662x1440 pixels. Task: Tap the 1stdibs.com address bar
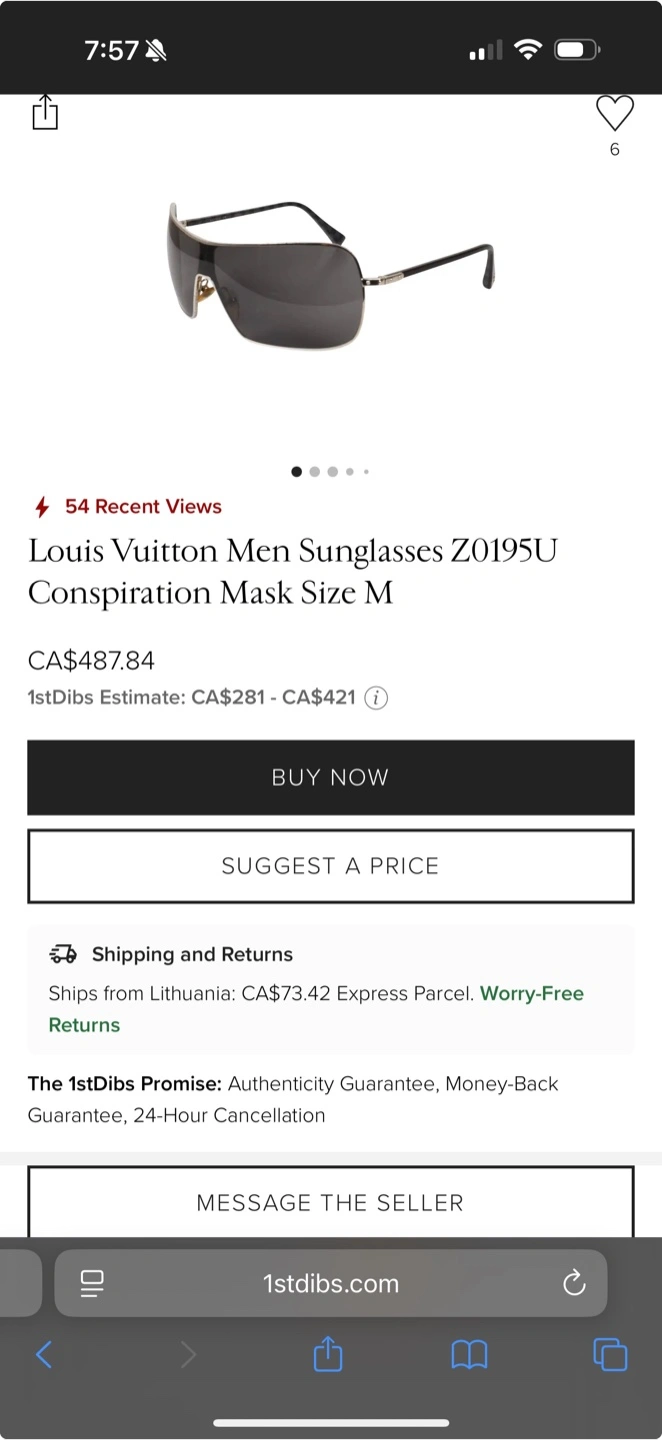pos(331,1283)
